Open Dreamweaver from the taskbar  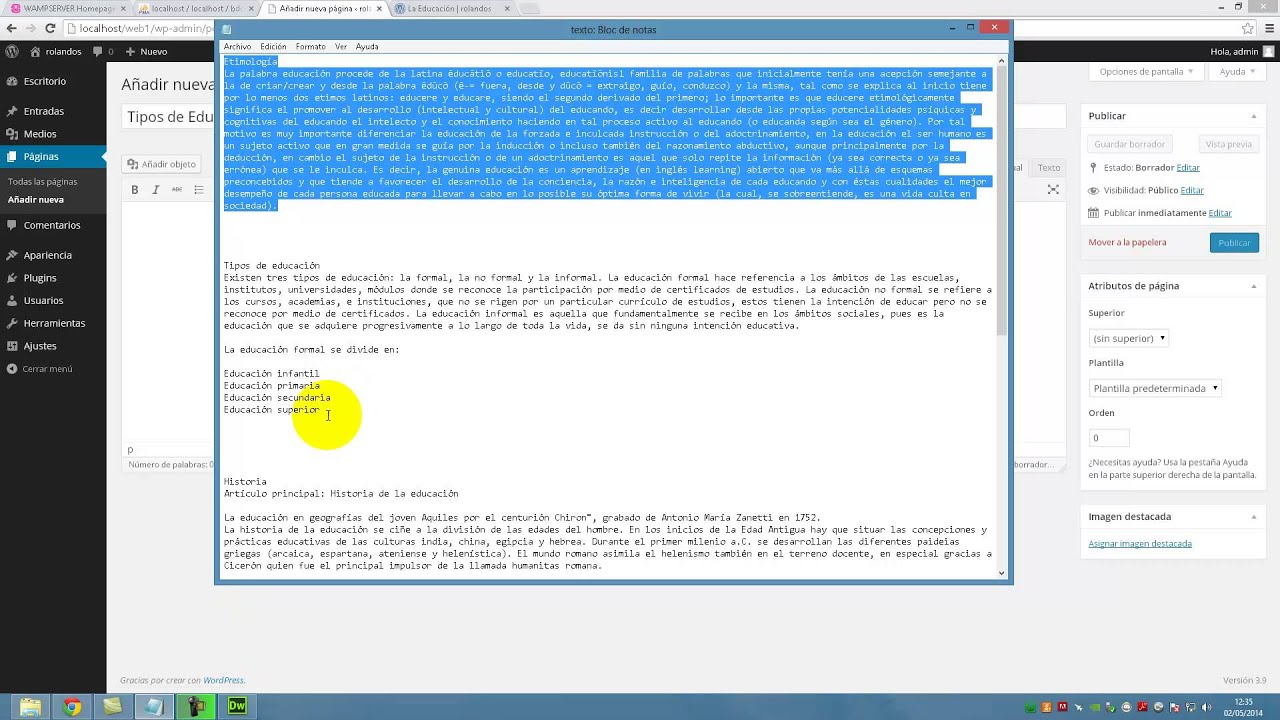click(237, 707)
